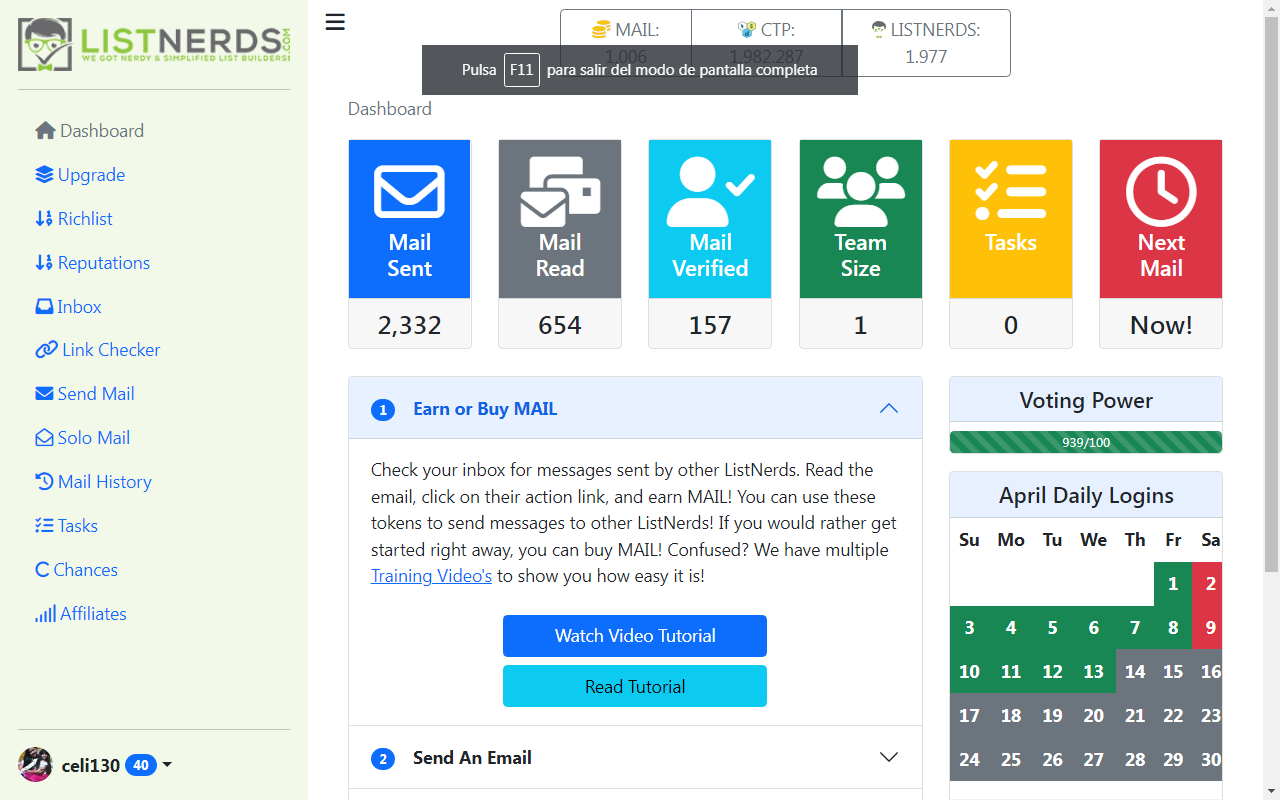
Task: Click the Mail Read envelopes card icon
Action: coord(560,191)
